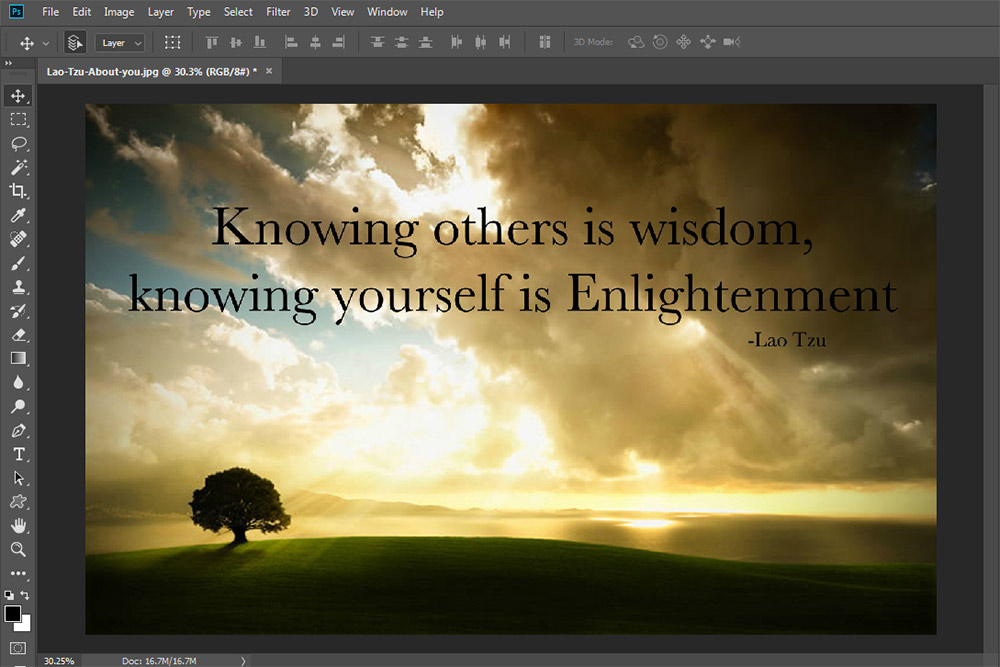This screenshot has width=1000, height=667.
Task: Open the status bar arrow menu
Action: point(243,661)
